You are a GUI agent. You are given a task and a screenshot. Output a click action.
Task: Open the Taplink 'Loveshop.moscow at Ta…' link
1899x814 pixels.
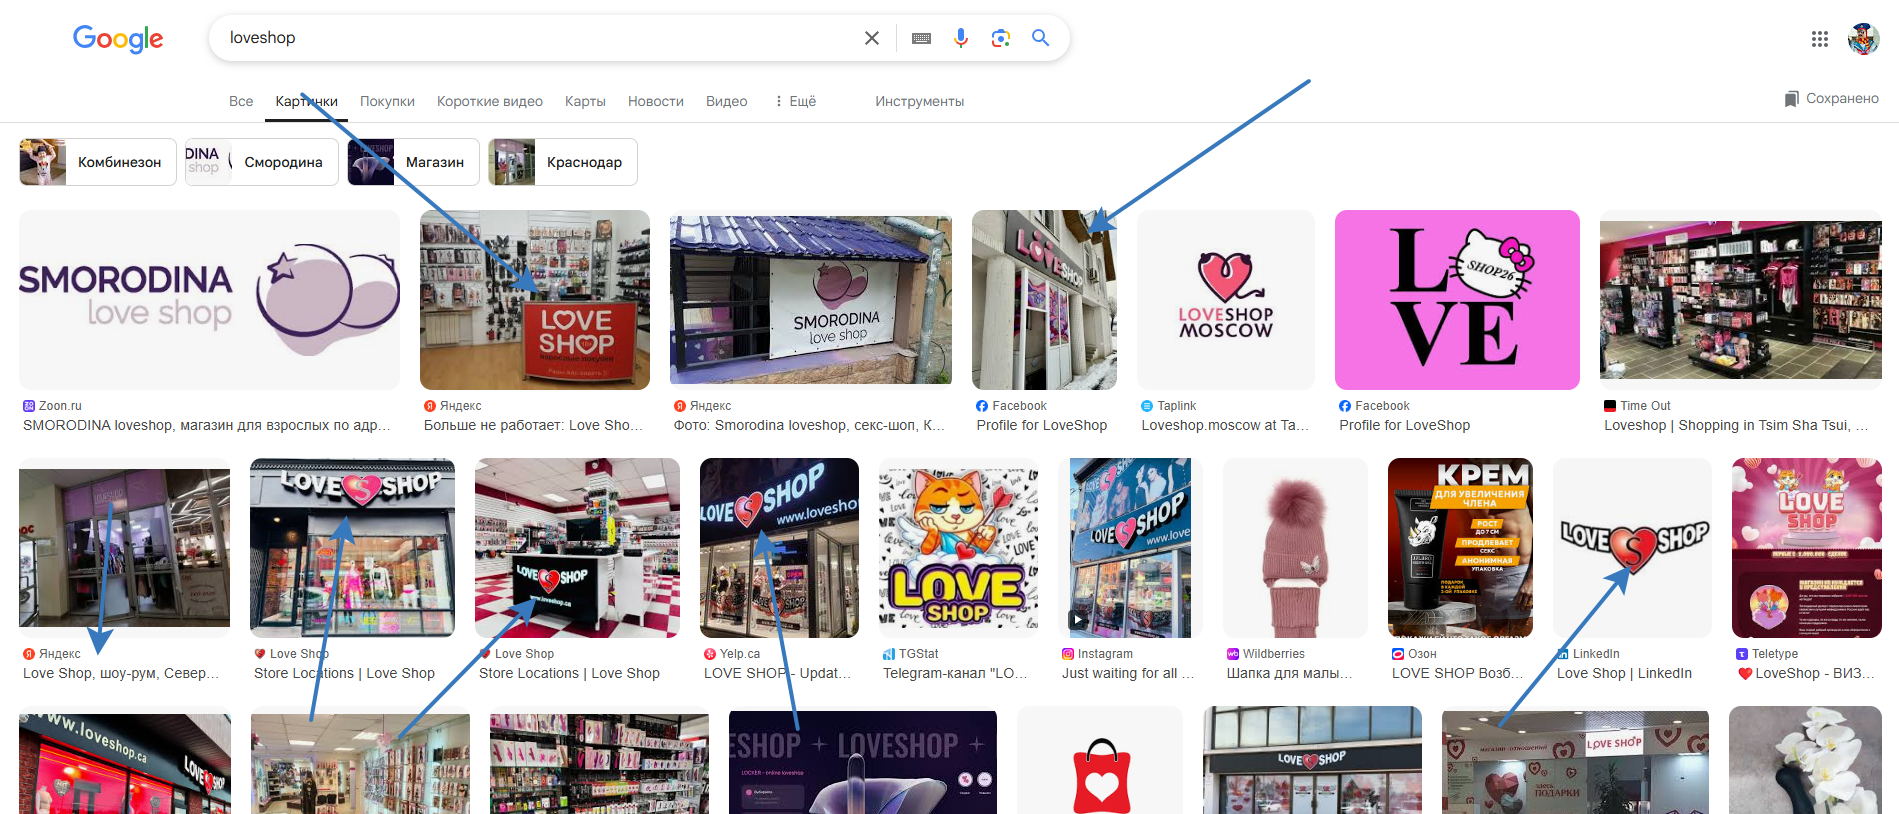click(1225, 425)
